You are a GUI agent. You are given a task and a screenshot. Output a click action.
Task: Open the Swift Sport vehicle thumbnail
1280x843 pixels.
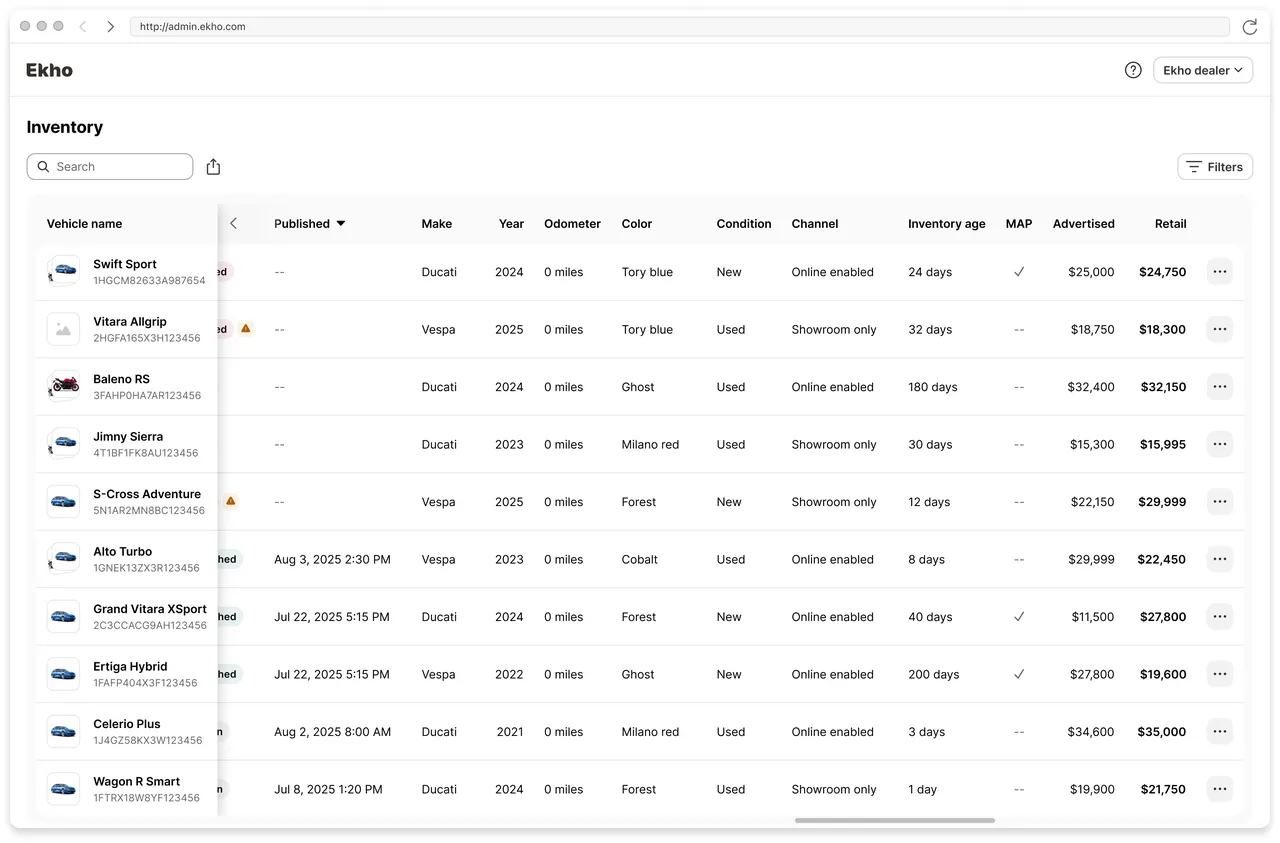click(x=63, y=271)
